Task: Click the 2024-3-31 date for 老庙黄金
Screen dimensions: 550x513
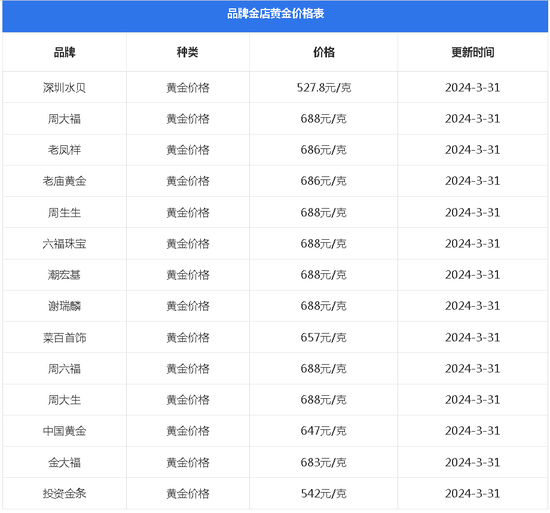Action: point(473,181)
